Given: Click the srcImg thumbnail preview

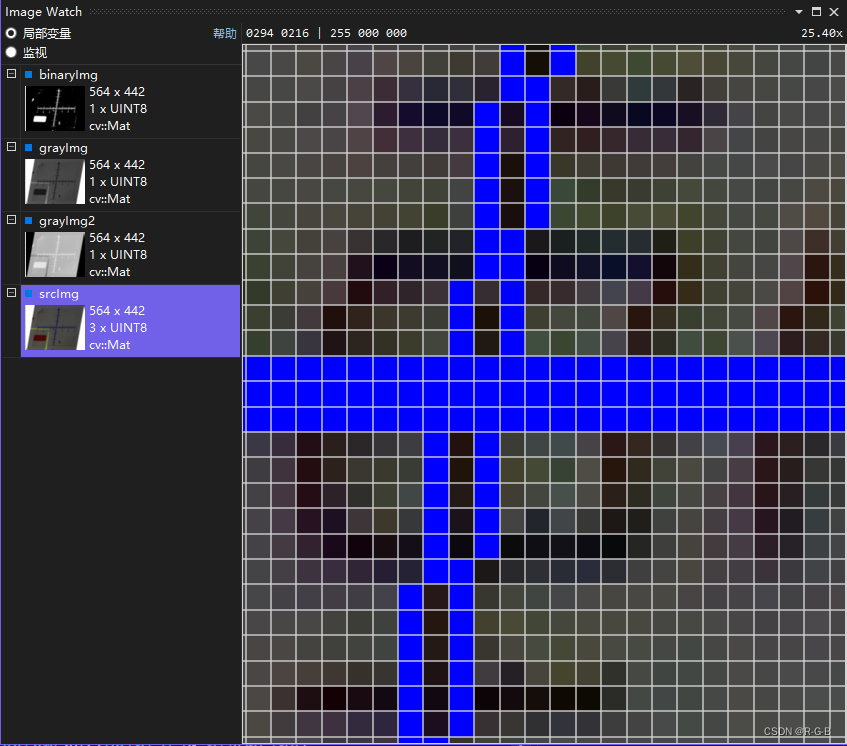Looking at the screenshot, I should point(55,327).
